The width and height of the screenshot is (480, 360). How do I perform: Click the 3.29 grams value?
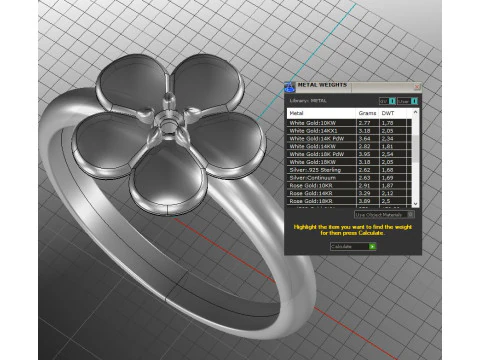[x=364, y=193]
